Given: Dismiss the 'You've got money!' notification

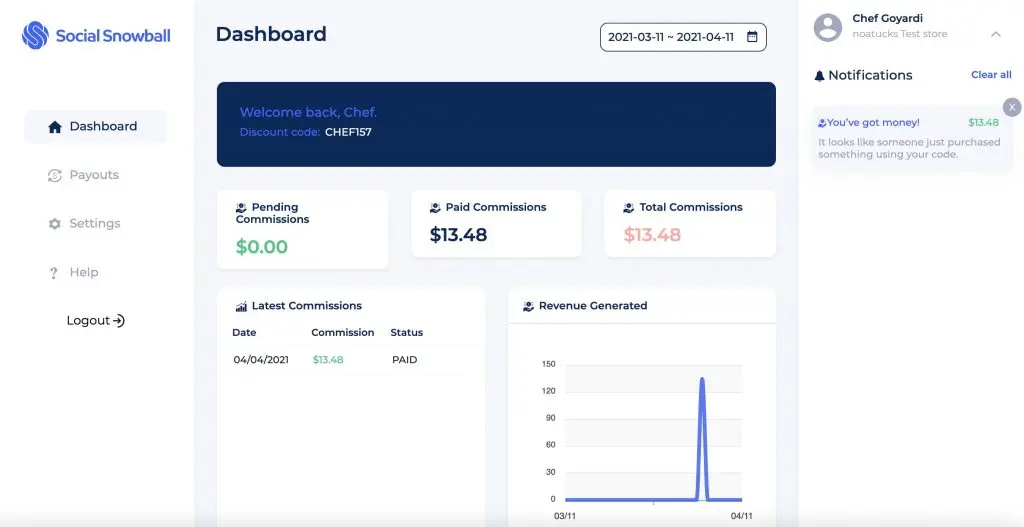Looking at the screenshot, I should coord(1012,107).
